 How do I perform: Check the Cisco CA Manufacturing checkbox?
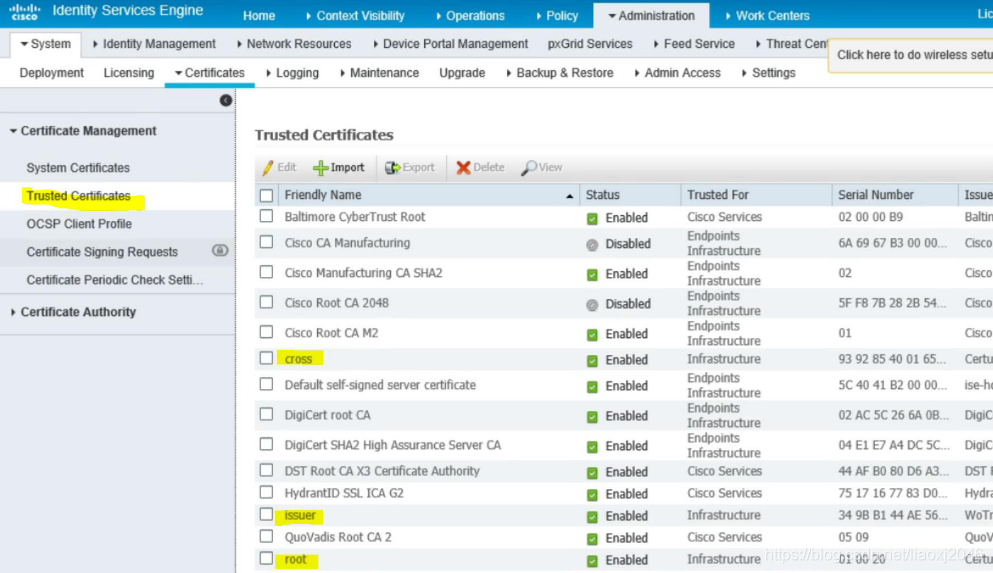267,242
